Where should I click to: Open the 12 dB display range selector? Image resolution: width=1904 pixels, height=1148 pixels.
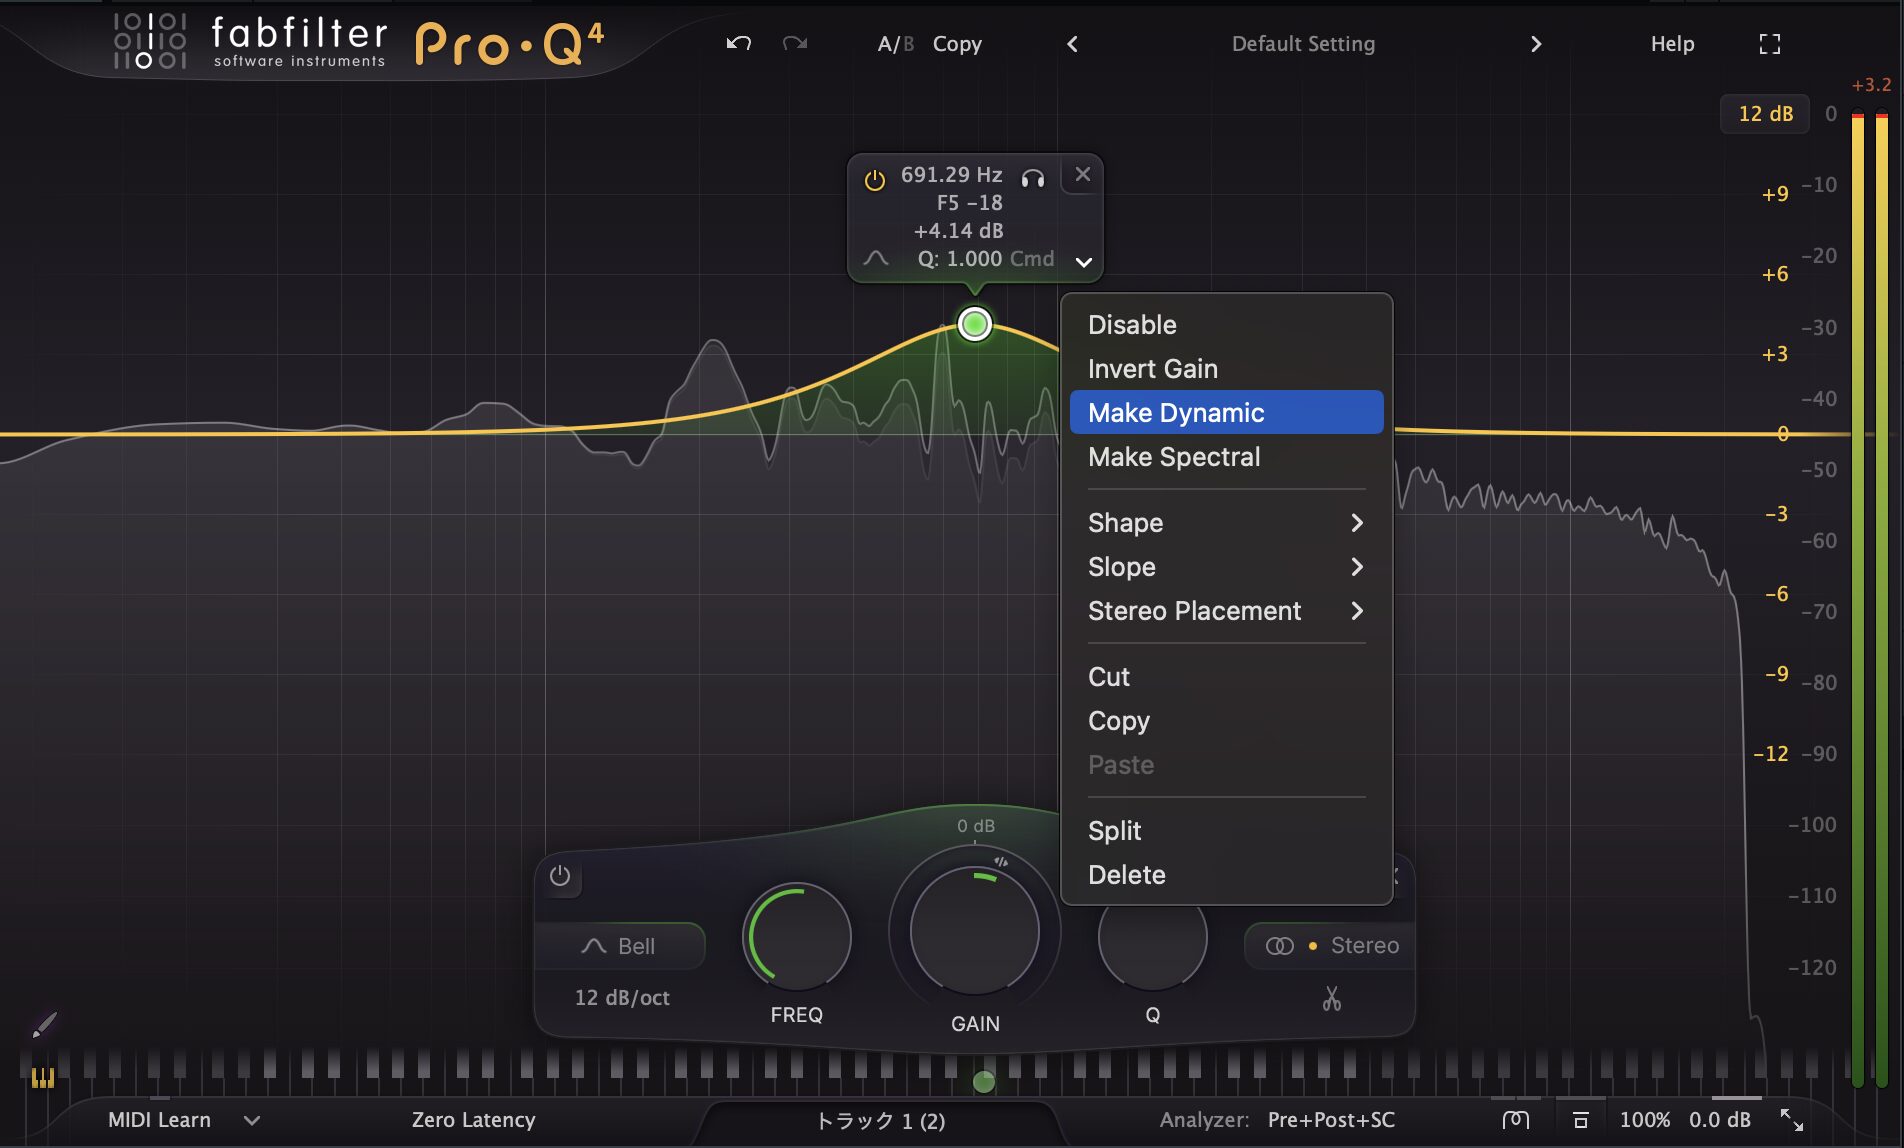point(1765,114)
